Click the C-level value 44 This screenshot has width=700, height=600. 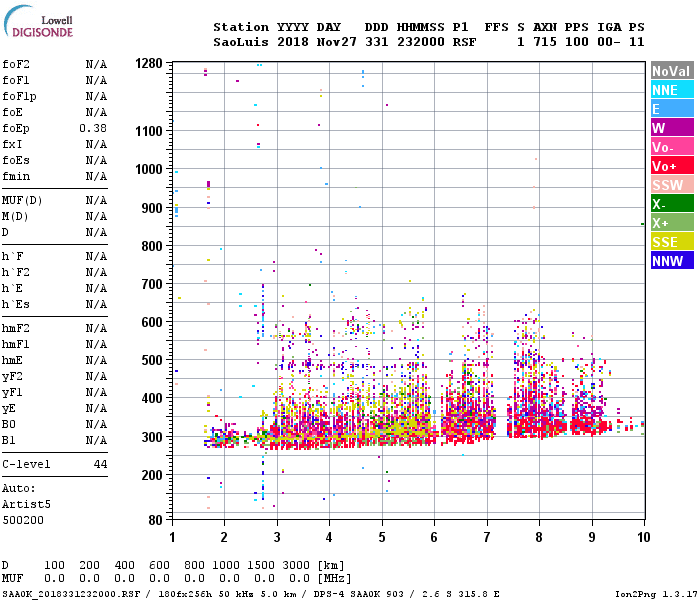100,464
